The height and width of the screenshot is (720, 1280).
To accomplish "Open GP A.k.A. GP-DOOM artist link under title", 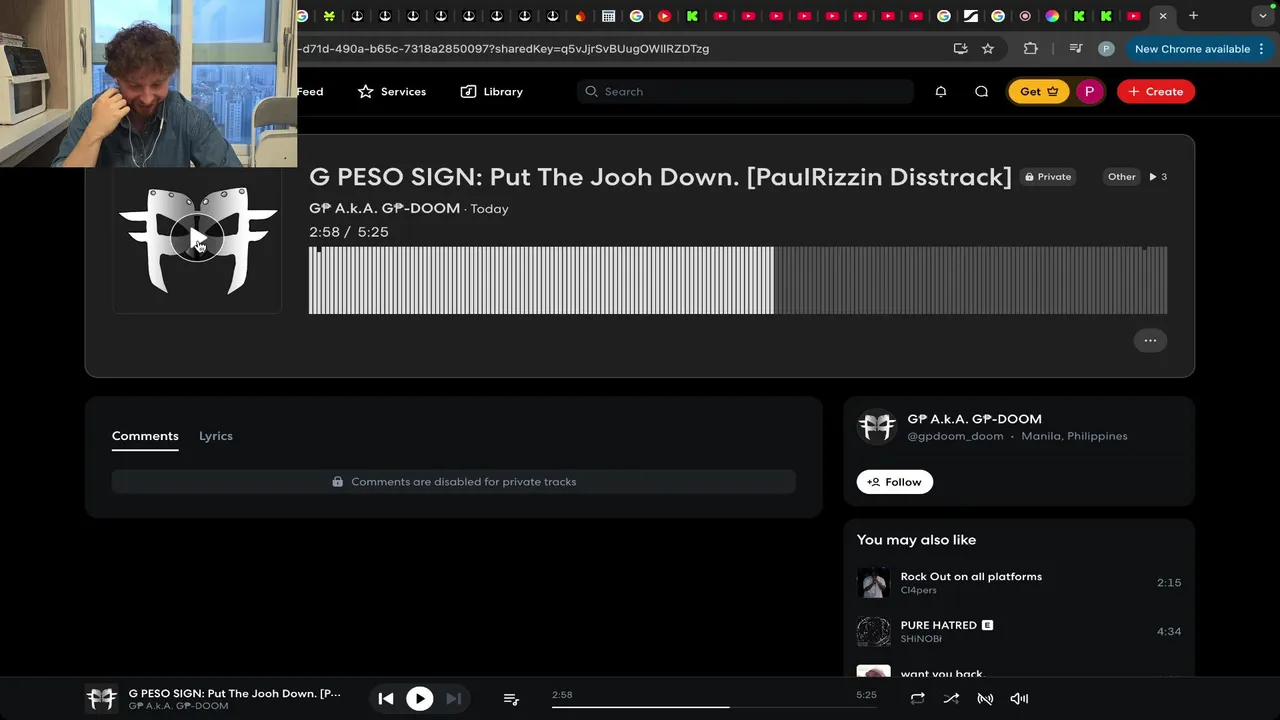I will [384, 208].
